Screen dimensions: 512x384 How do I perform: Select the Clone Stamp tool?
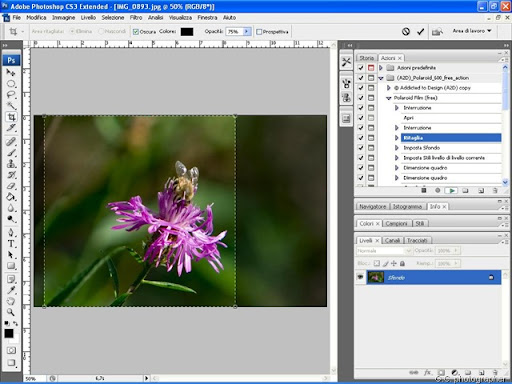tap(11, 164)
